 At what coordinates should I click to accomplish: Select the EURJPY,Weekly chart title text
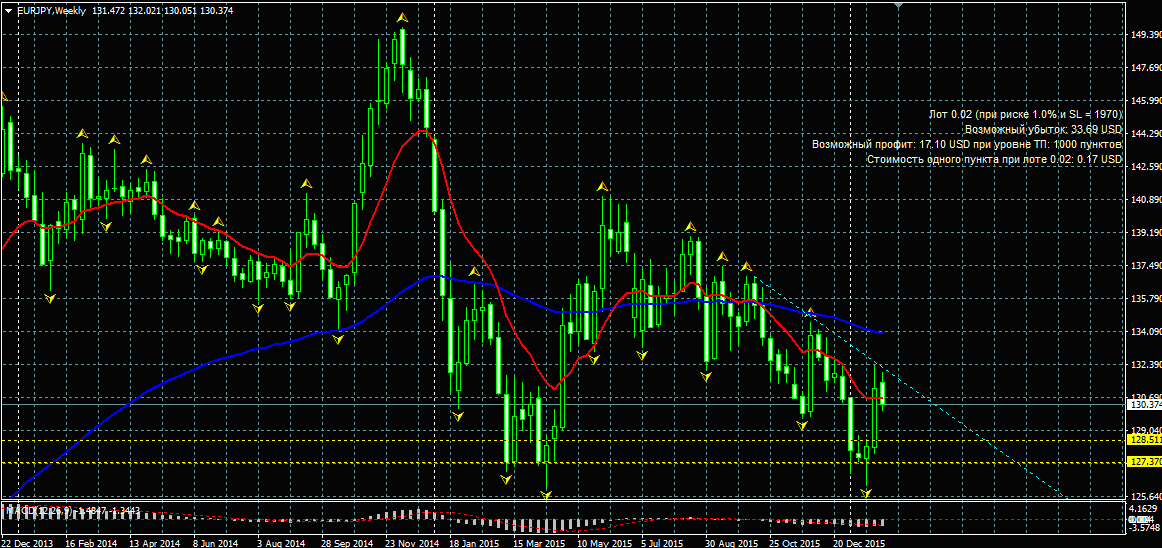coord(51,12)
